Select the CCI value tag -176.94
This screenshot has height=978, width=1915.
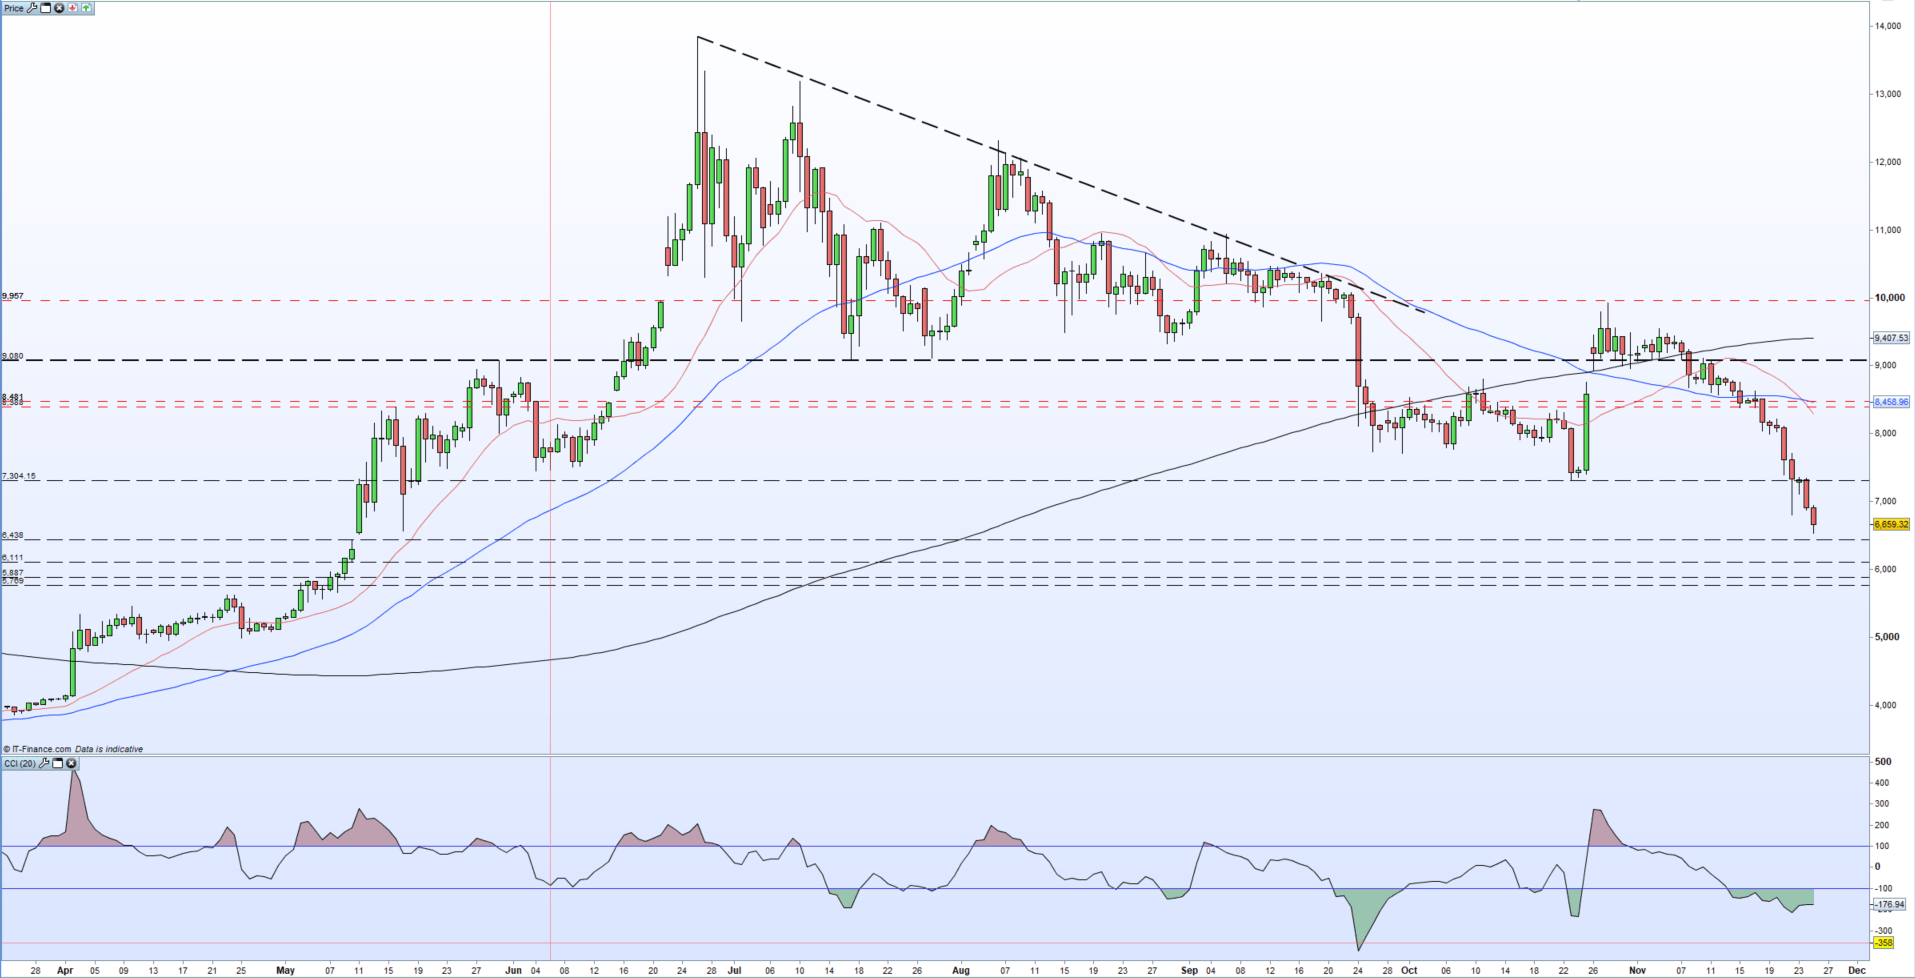[x=1888, y=904]
